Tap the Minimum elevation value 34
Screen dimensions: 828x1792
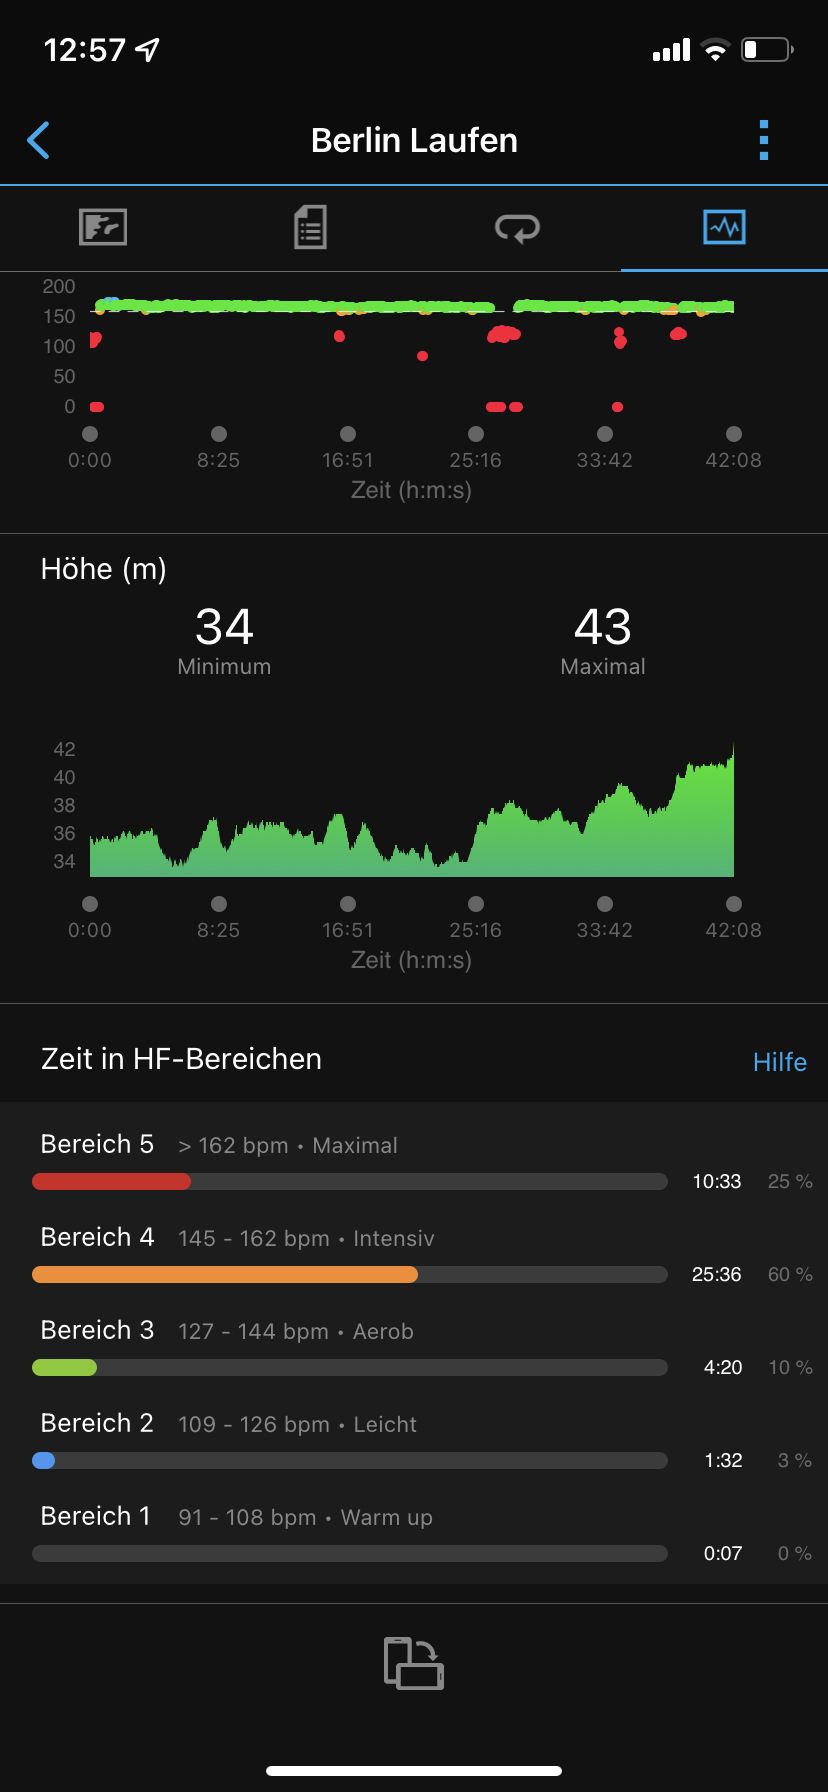(224, 628)
